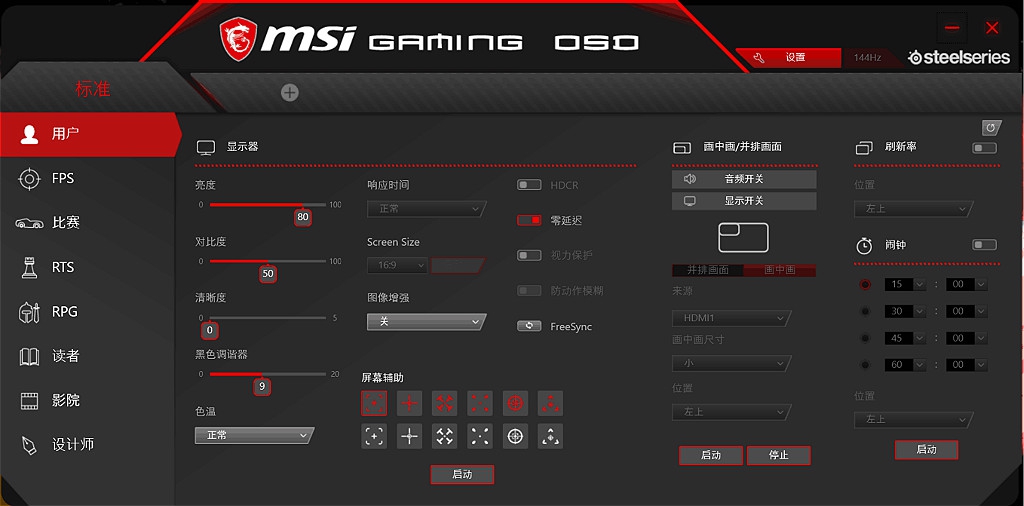
Task: Toggle the HDCR switch
Action: [529, 185]
